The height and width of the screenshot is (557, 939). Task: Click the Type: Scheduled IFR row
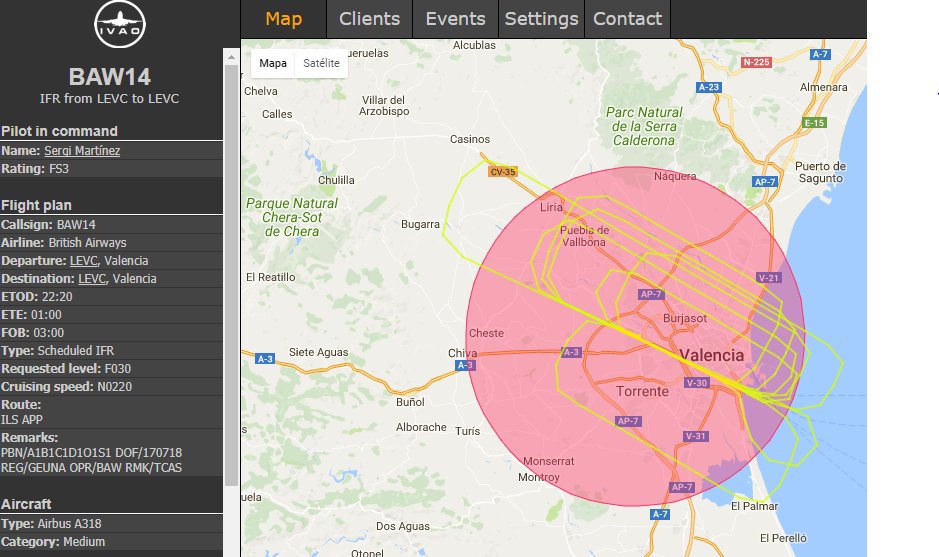111,350
